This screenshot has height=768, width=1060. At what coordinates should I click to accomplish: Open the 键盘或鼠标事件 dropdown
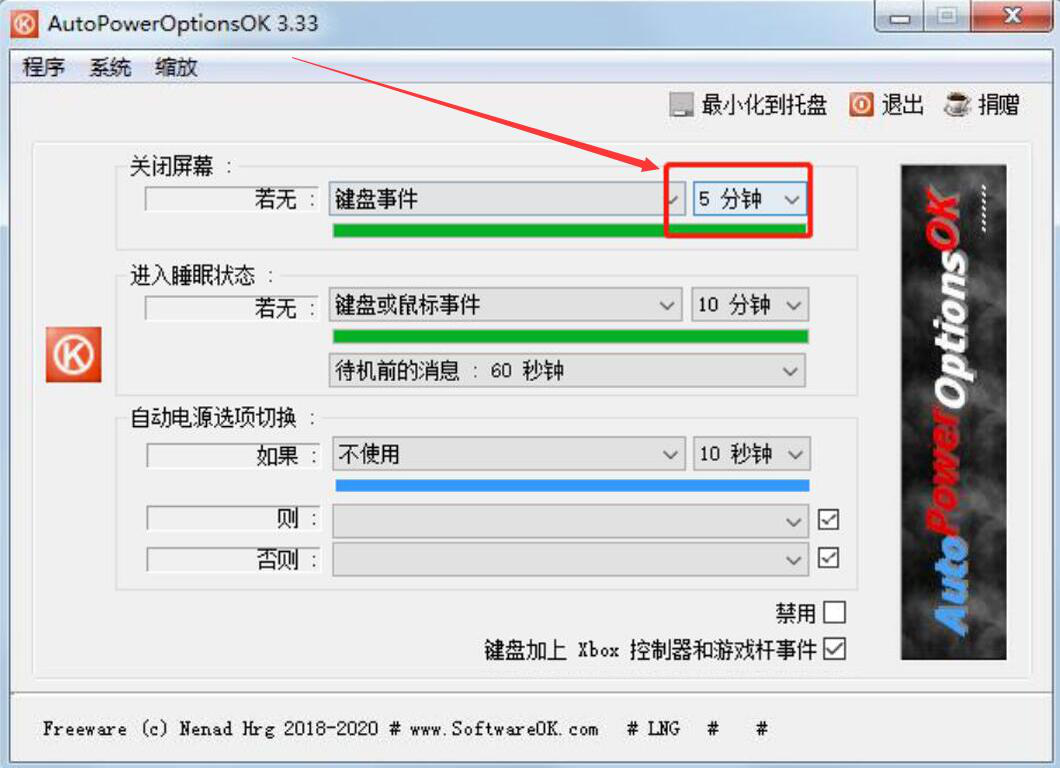tap(506, 305)
